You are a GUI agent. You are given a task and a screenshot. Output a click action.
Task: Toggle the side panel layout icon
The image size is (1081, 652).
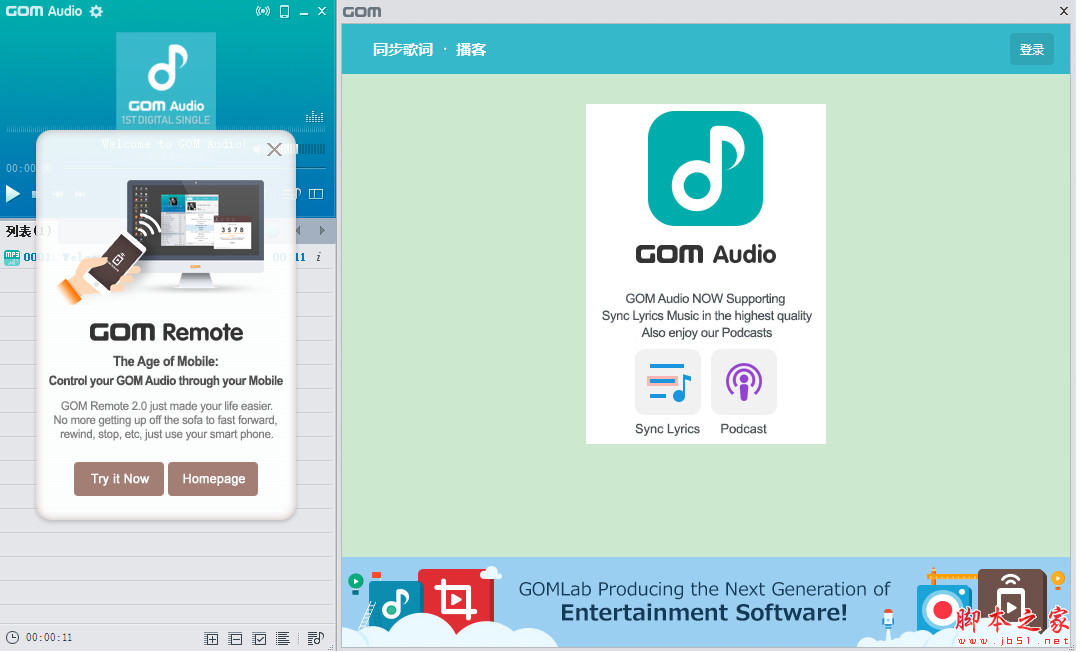point(316,194)
